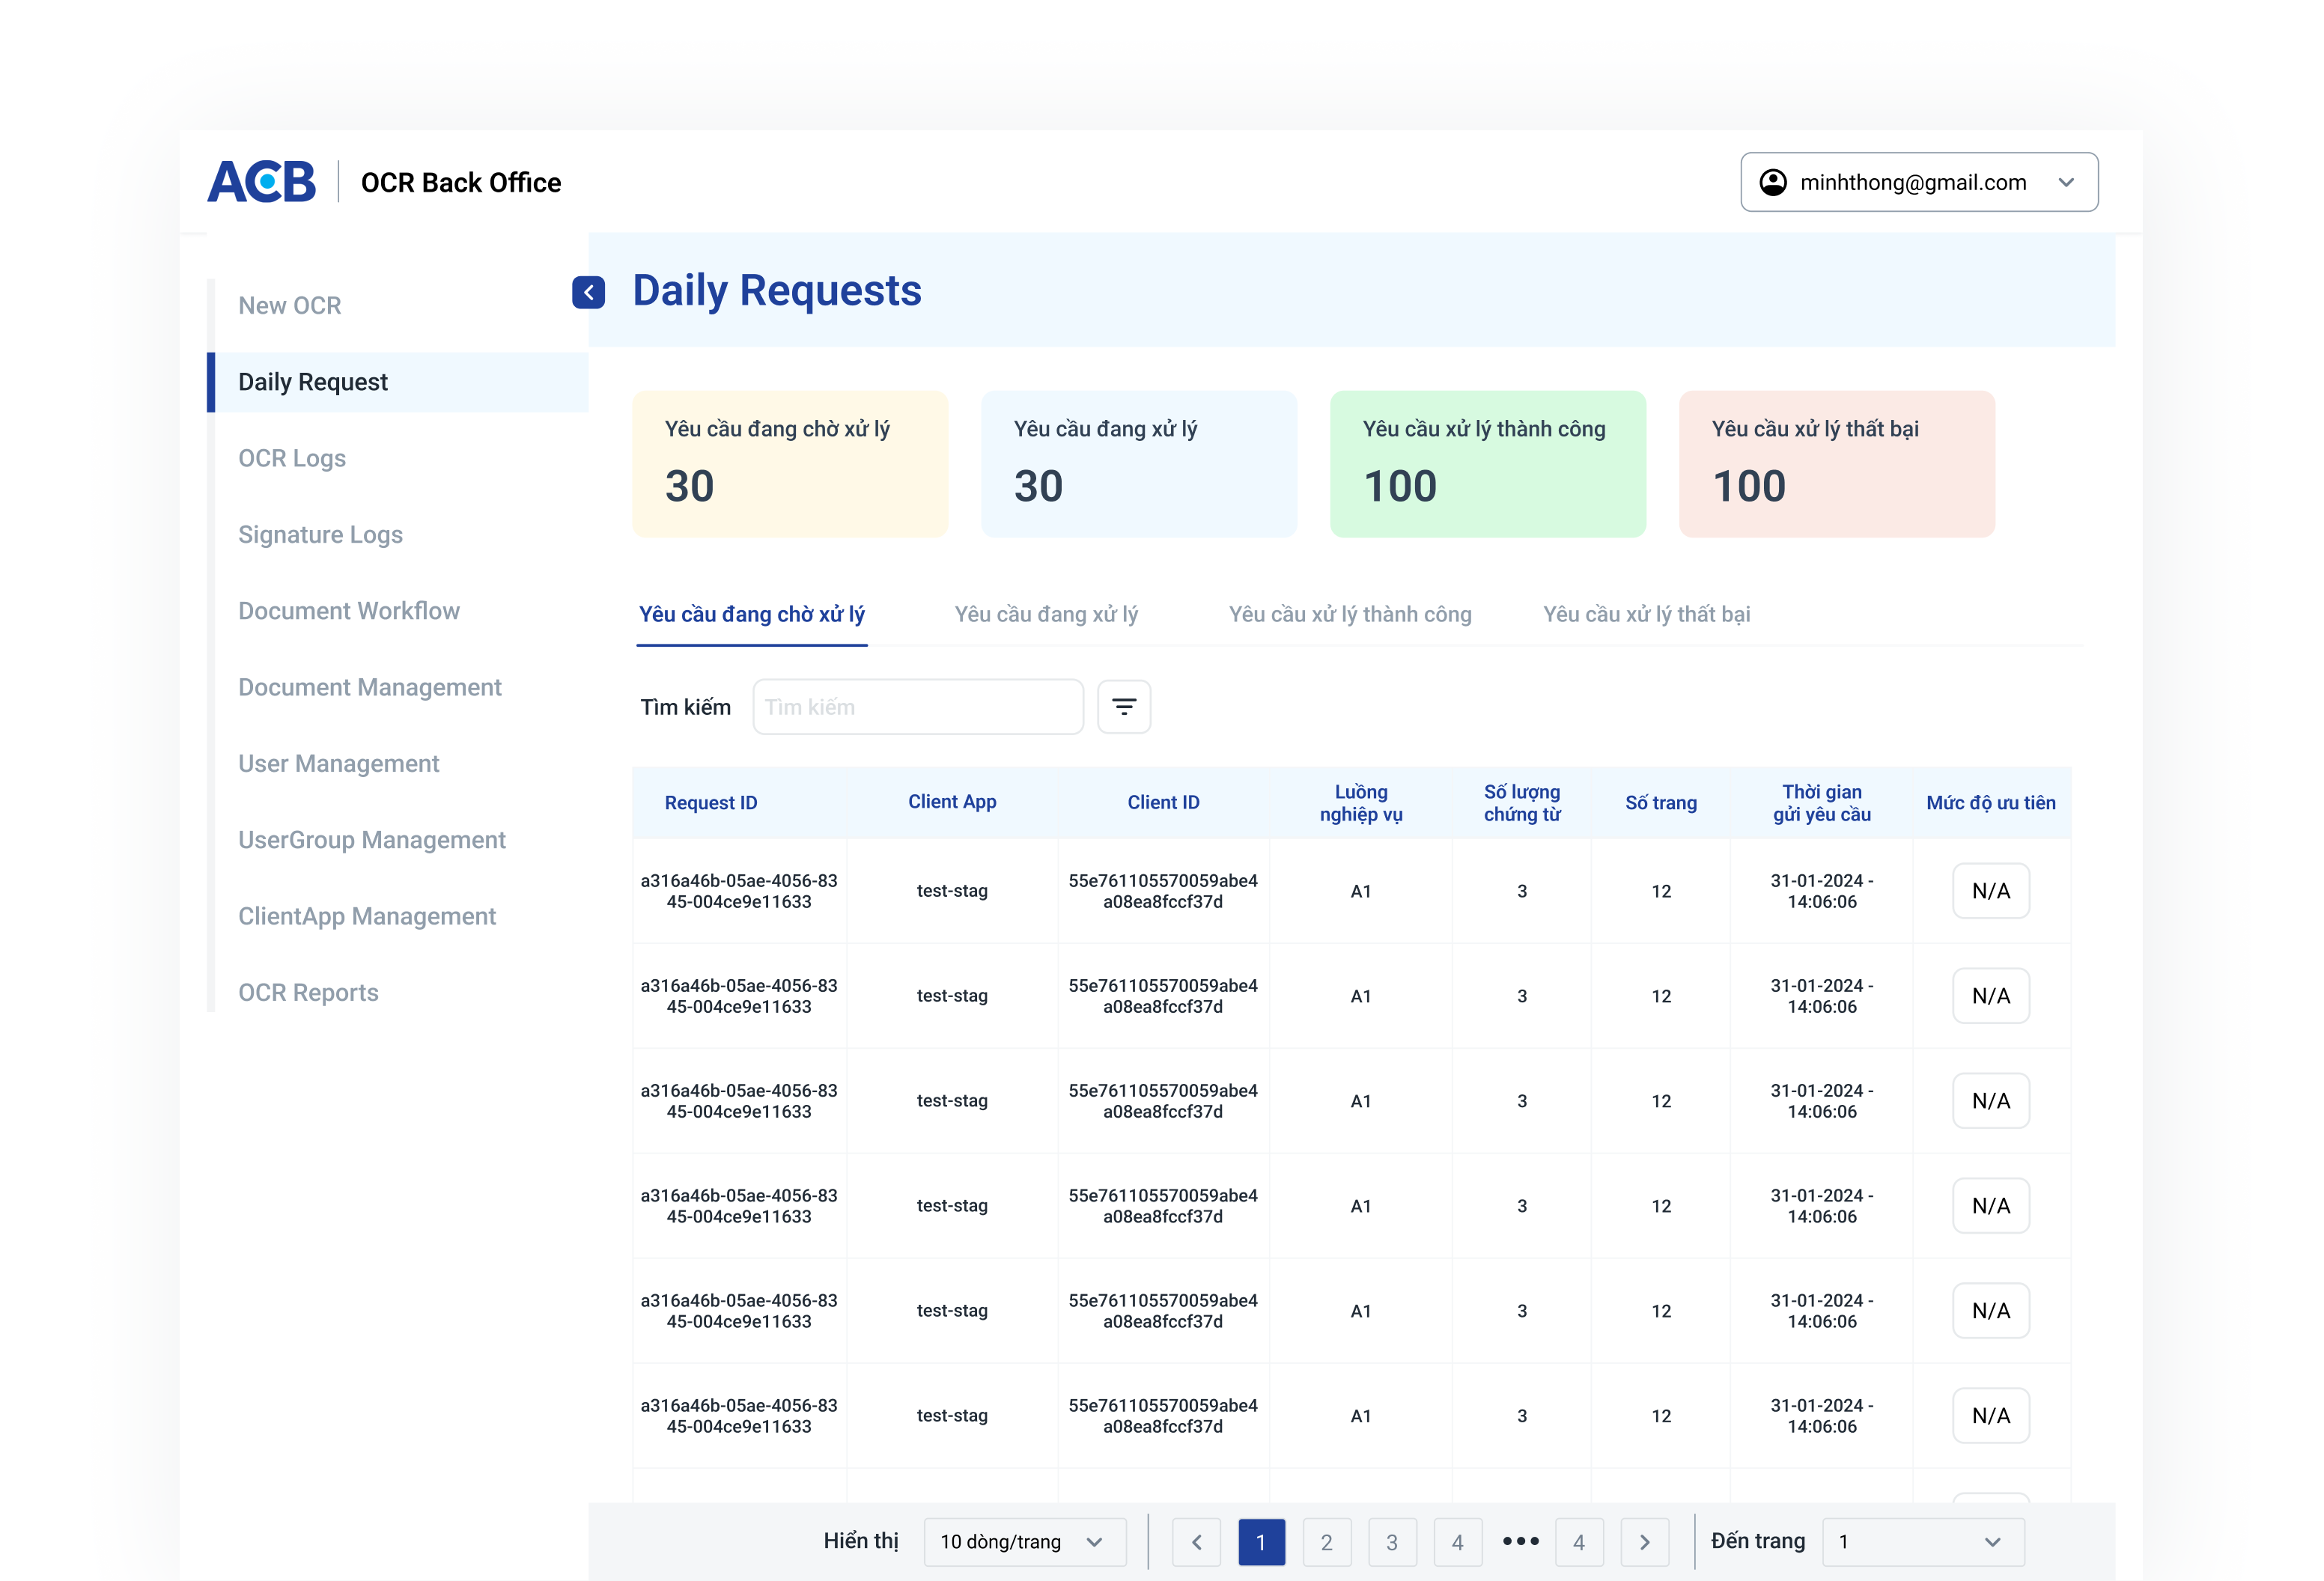
Task: Go to page 3
Action: (x=1391, y=1541)
